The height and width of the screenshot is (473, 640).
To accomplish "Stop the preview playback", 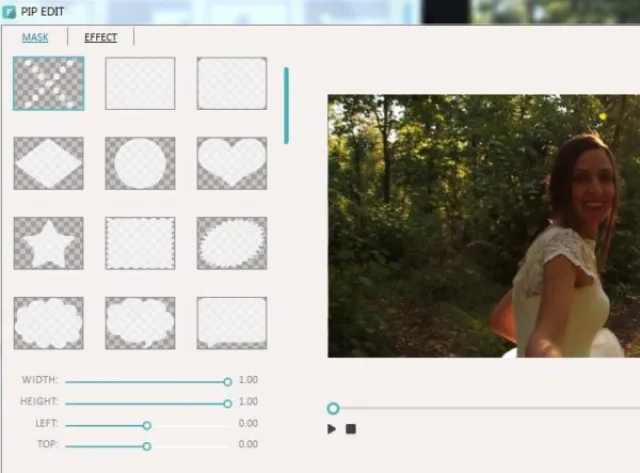I will click(x=351, y=429).
